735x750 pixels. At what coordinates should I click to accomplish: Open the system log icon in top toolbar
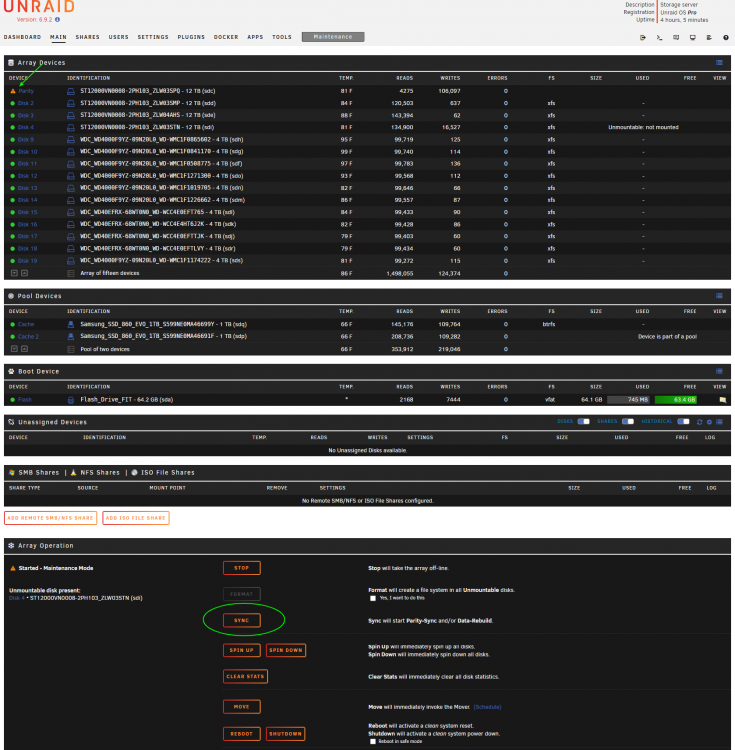(x=709, y=37)
